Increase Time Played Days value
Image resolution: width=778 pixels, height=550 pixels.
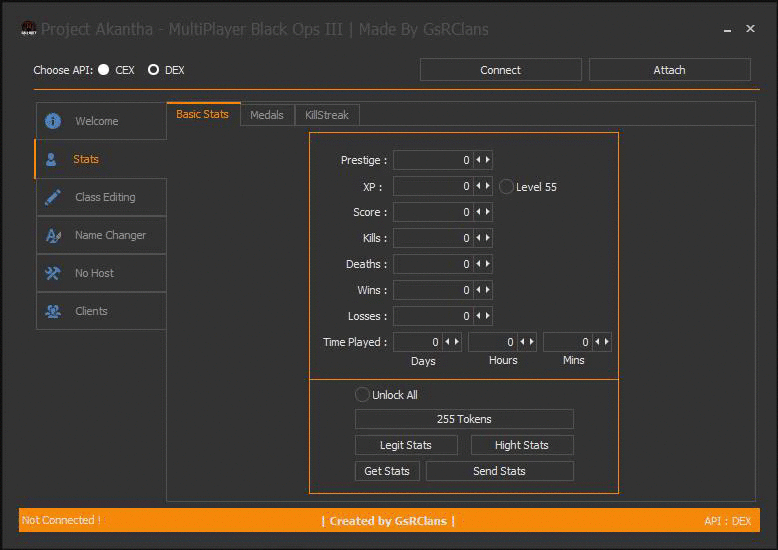click(x=457, y=342)
